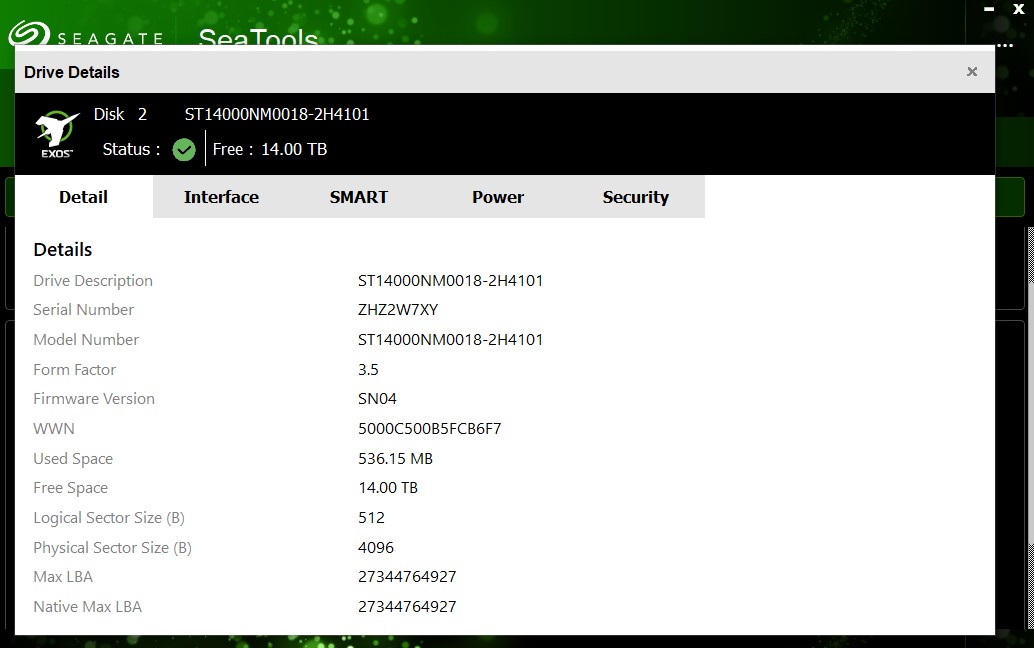Image resolution: width=1034 pixels, height=648 pixels.
Task: Click the Exos drive logo icon
Action: point(57,133)
